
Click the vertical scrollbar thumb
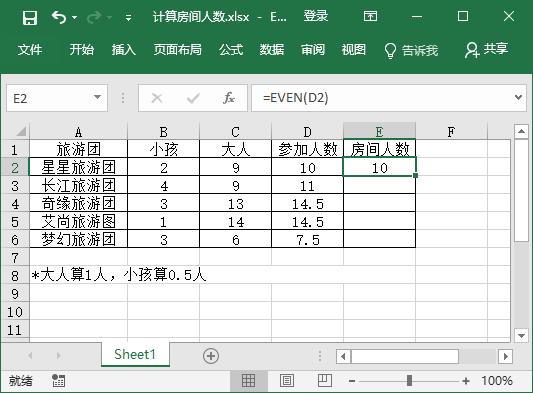point(521,190)
